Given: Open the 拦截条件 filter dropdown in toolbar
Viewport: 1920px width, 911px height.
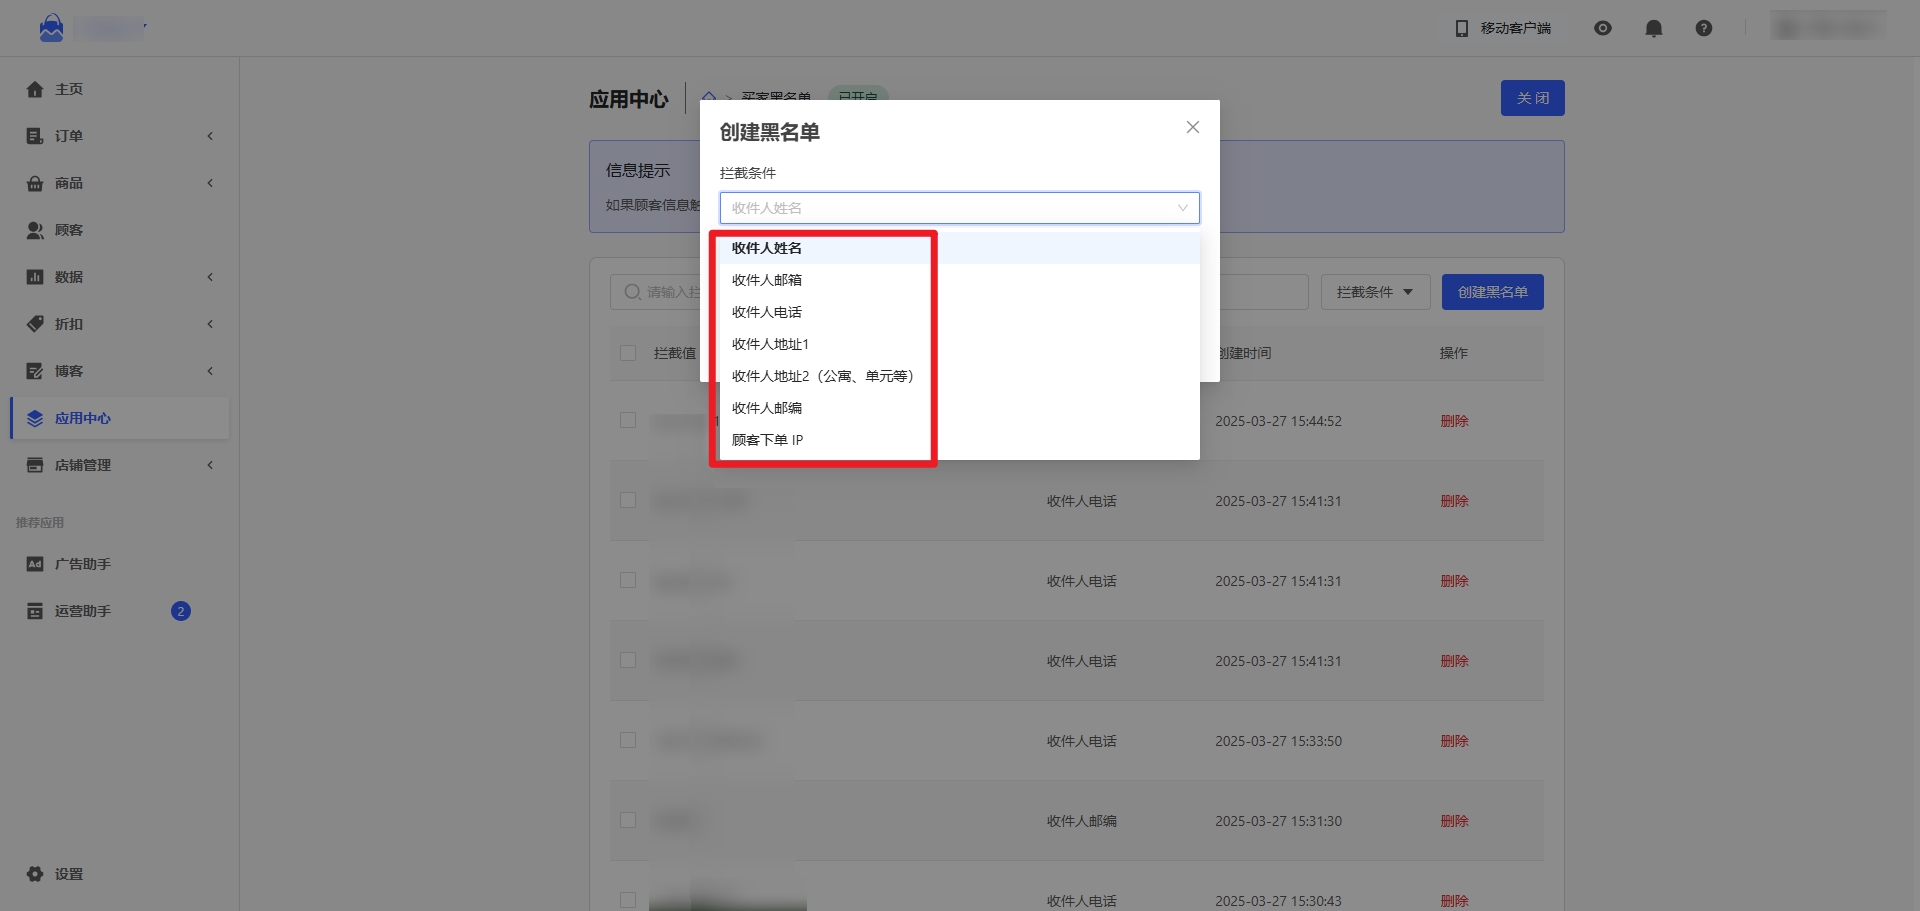Looking at the screenshot, I should 1376,292.
